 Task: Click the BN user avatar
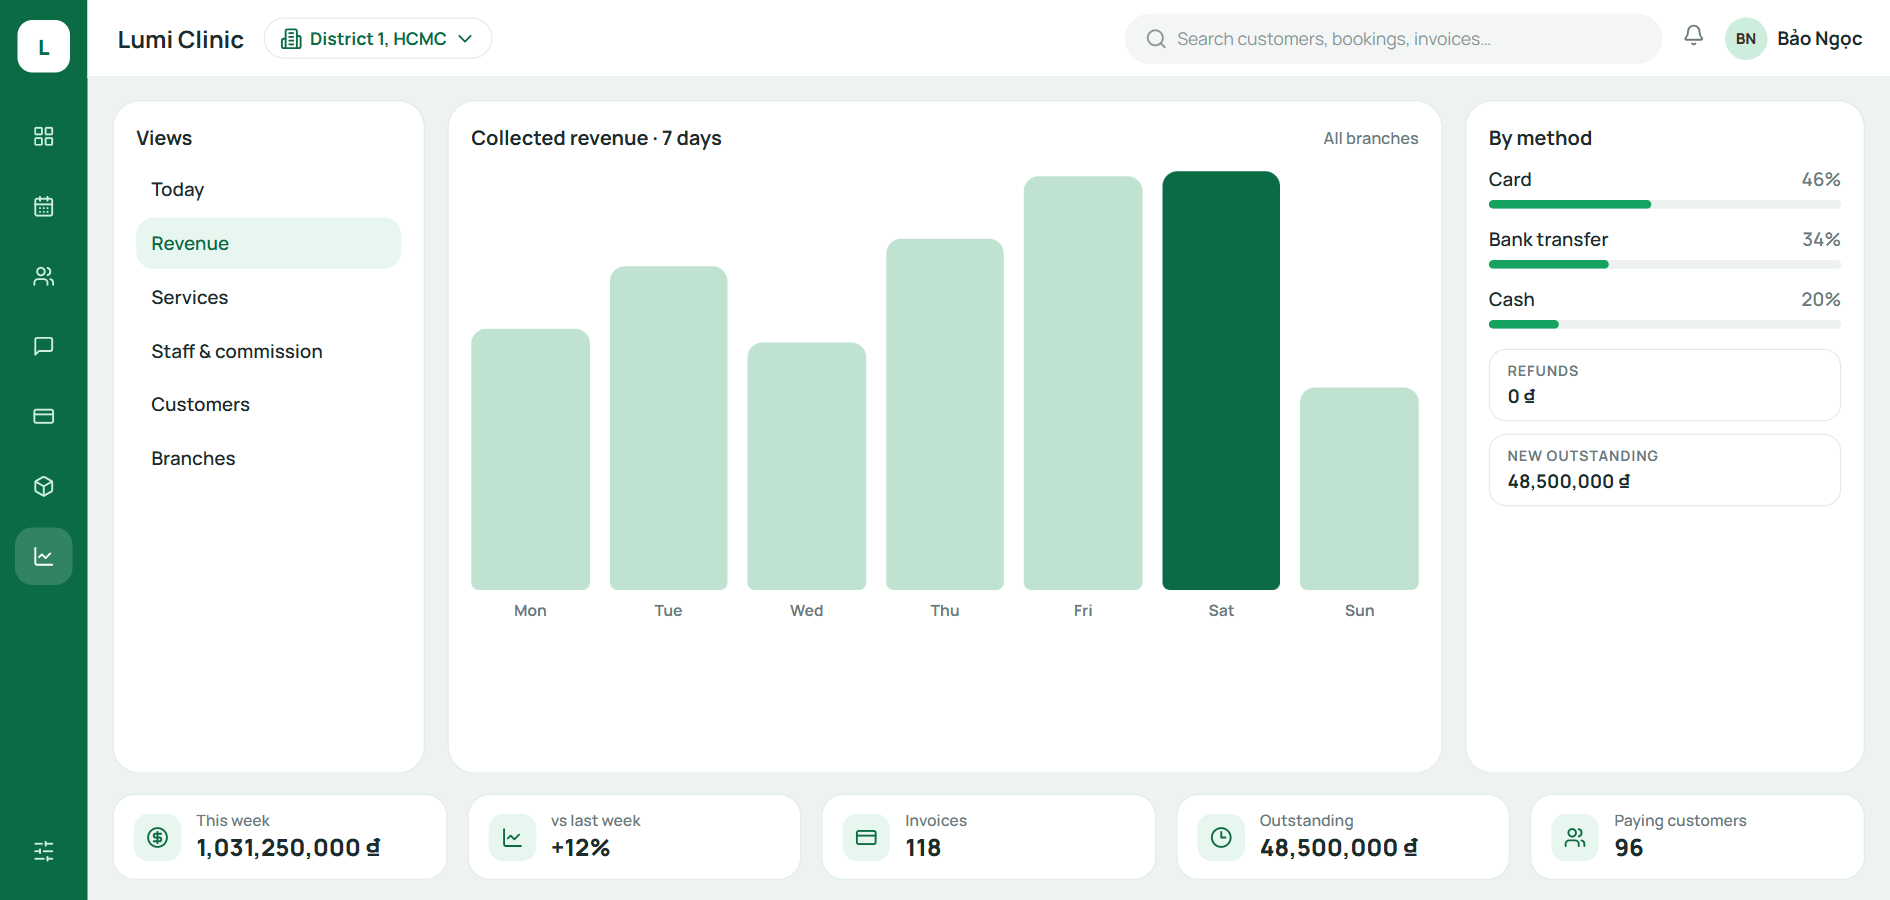[x=1745, y=39]
